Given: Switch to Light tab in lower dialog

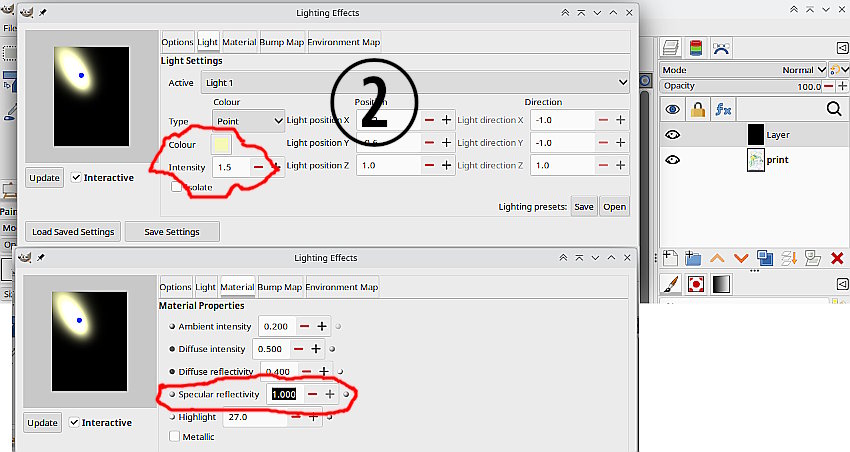Looking at the screenshot, I should 205,287.
